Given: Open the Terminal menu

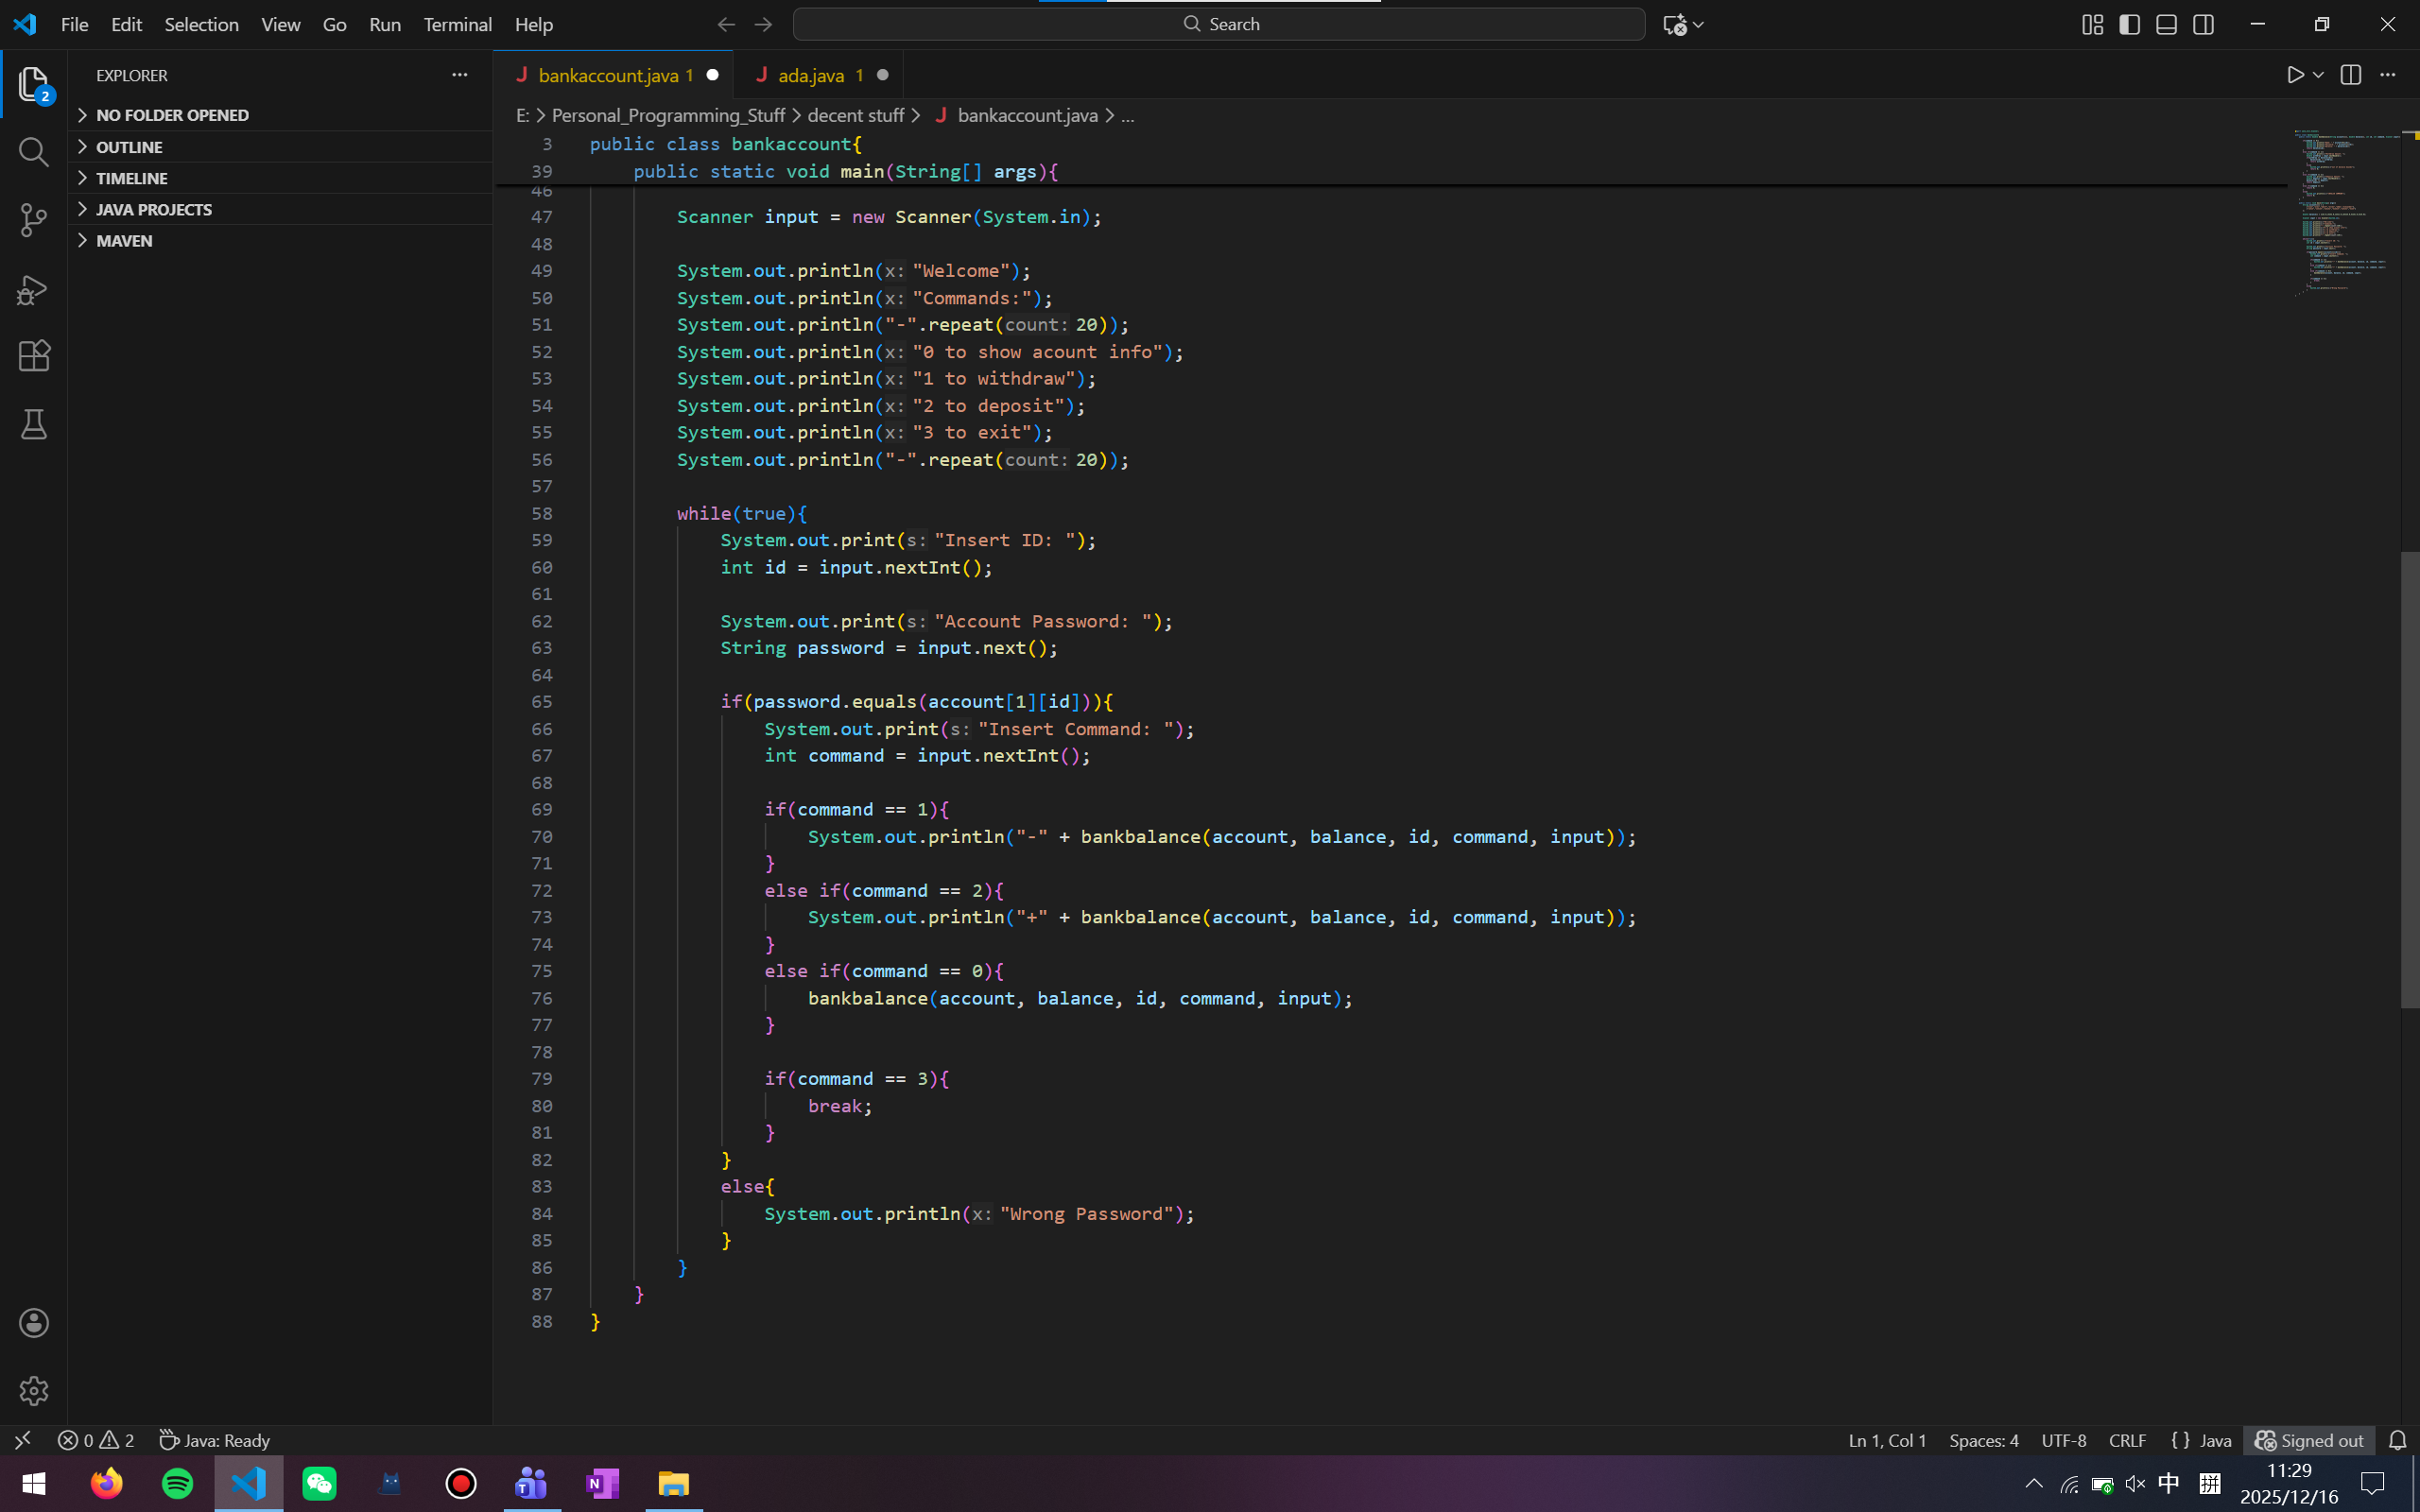Looking at the screenshot, I should [457, 24].
